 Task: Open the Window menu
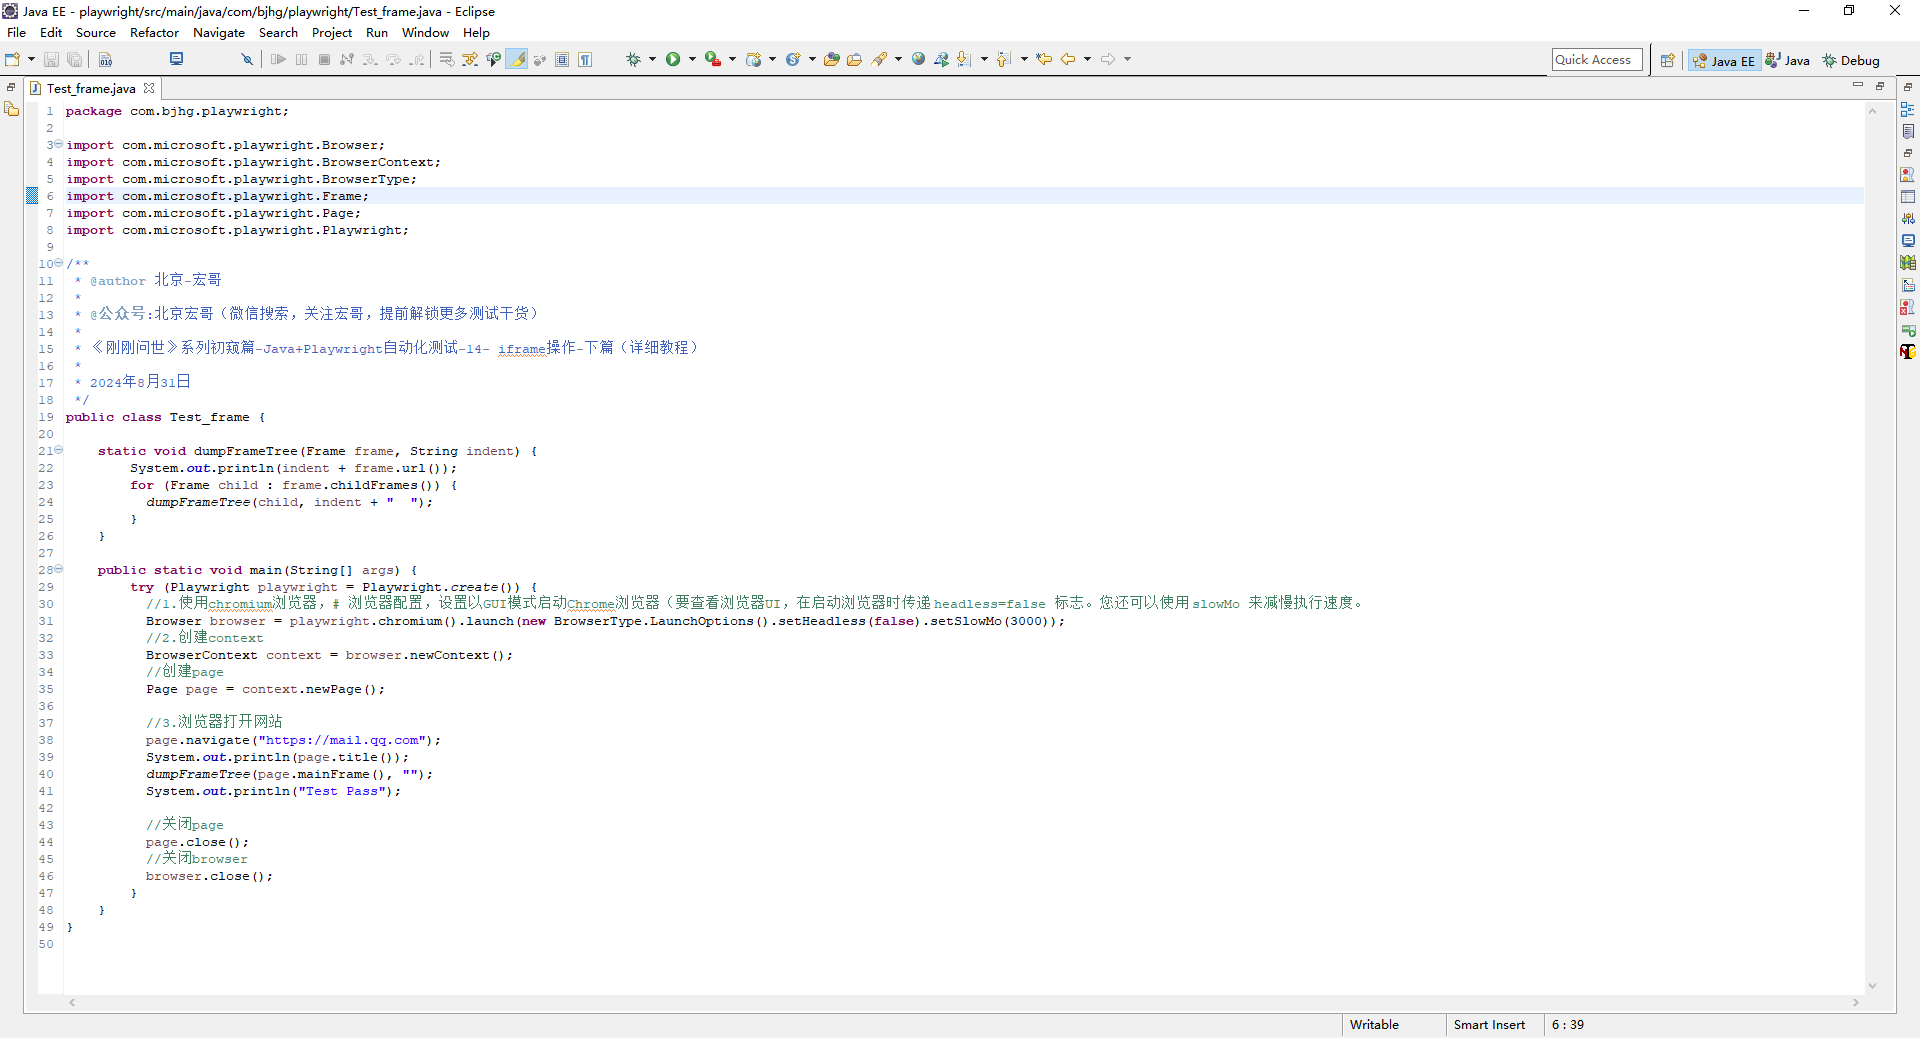click(425, 33)
